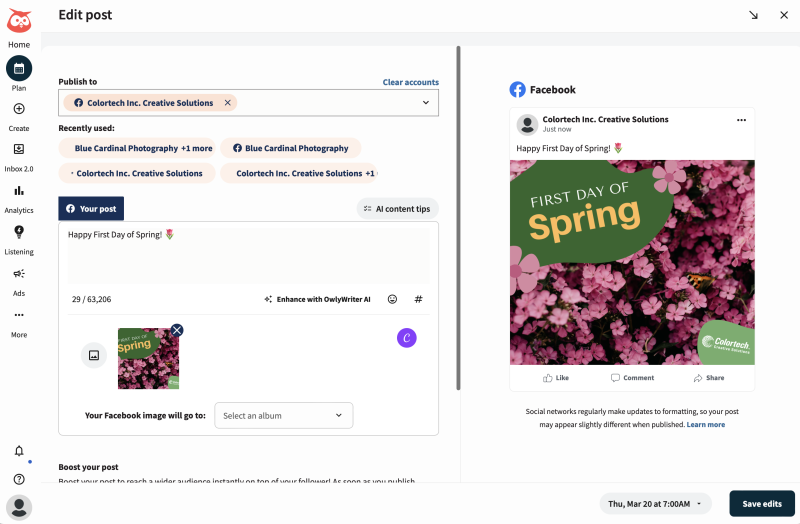Close the Edit post dialog
This screenshot has height=524, width=800.
[x=784, y=15]
